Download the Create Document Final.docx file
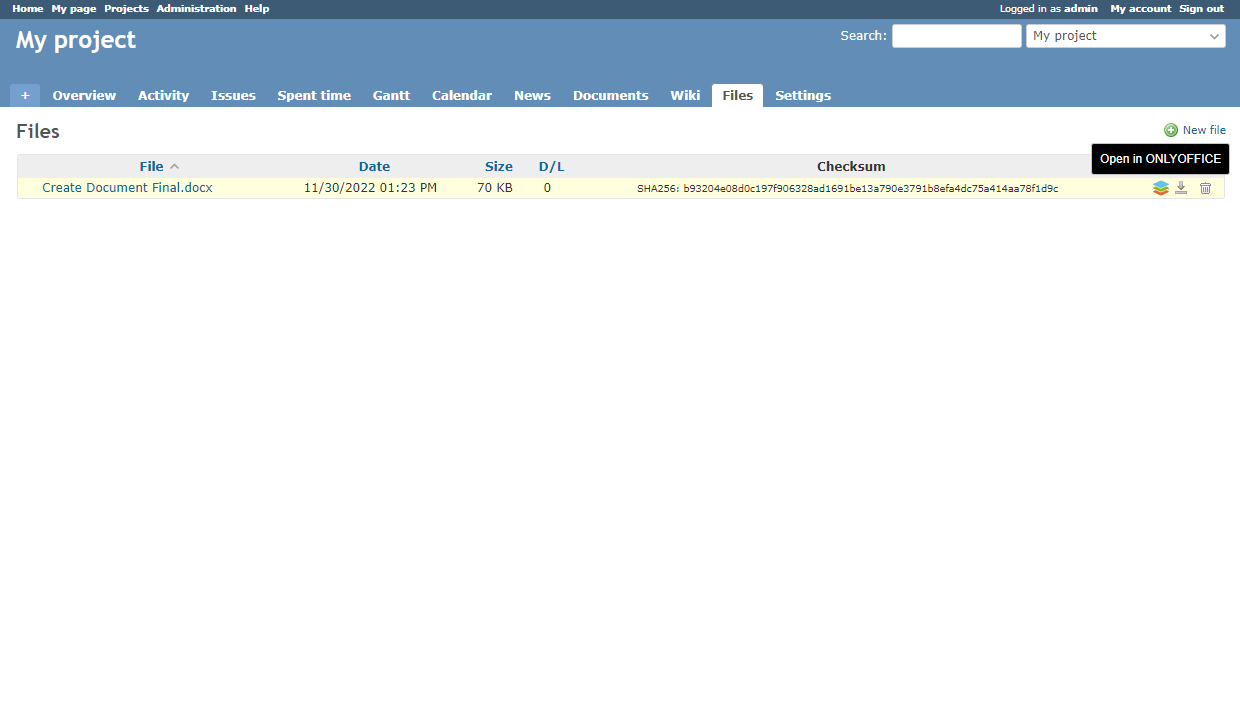This screenshot has height=708, width=1240. click(1181, 188)
